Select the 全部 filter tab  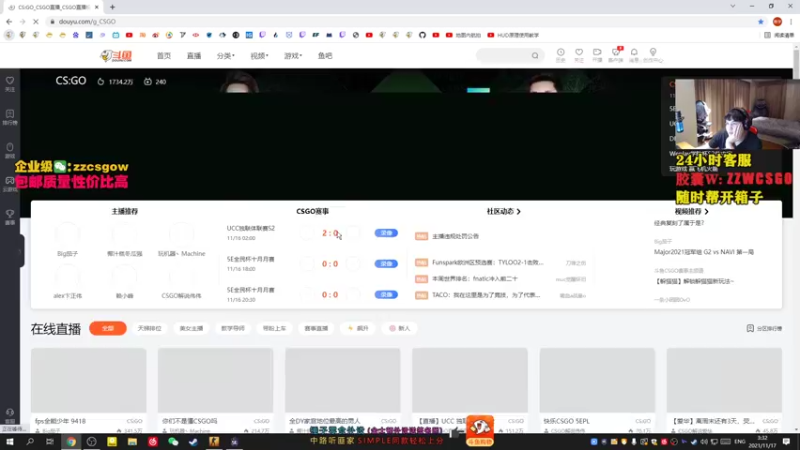108,328
